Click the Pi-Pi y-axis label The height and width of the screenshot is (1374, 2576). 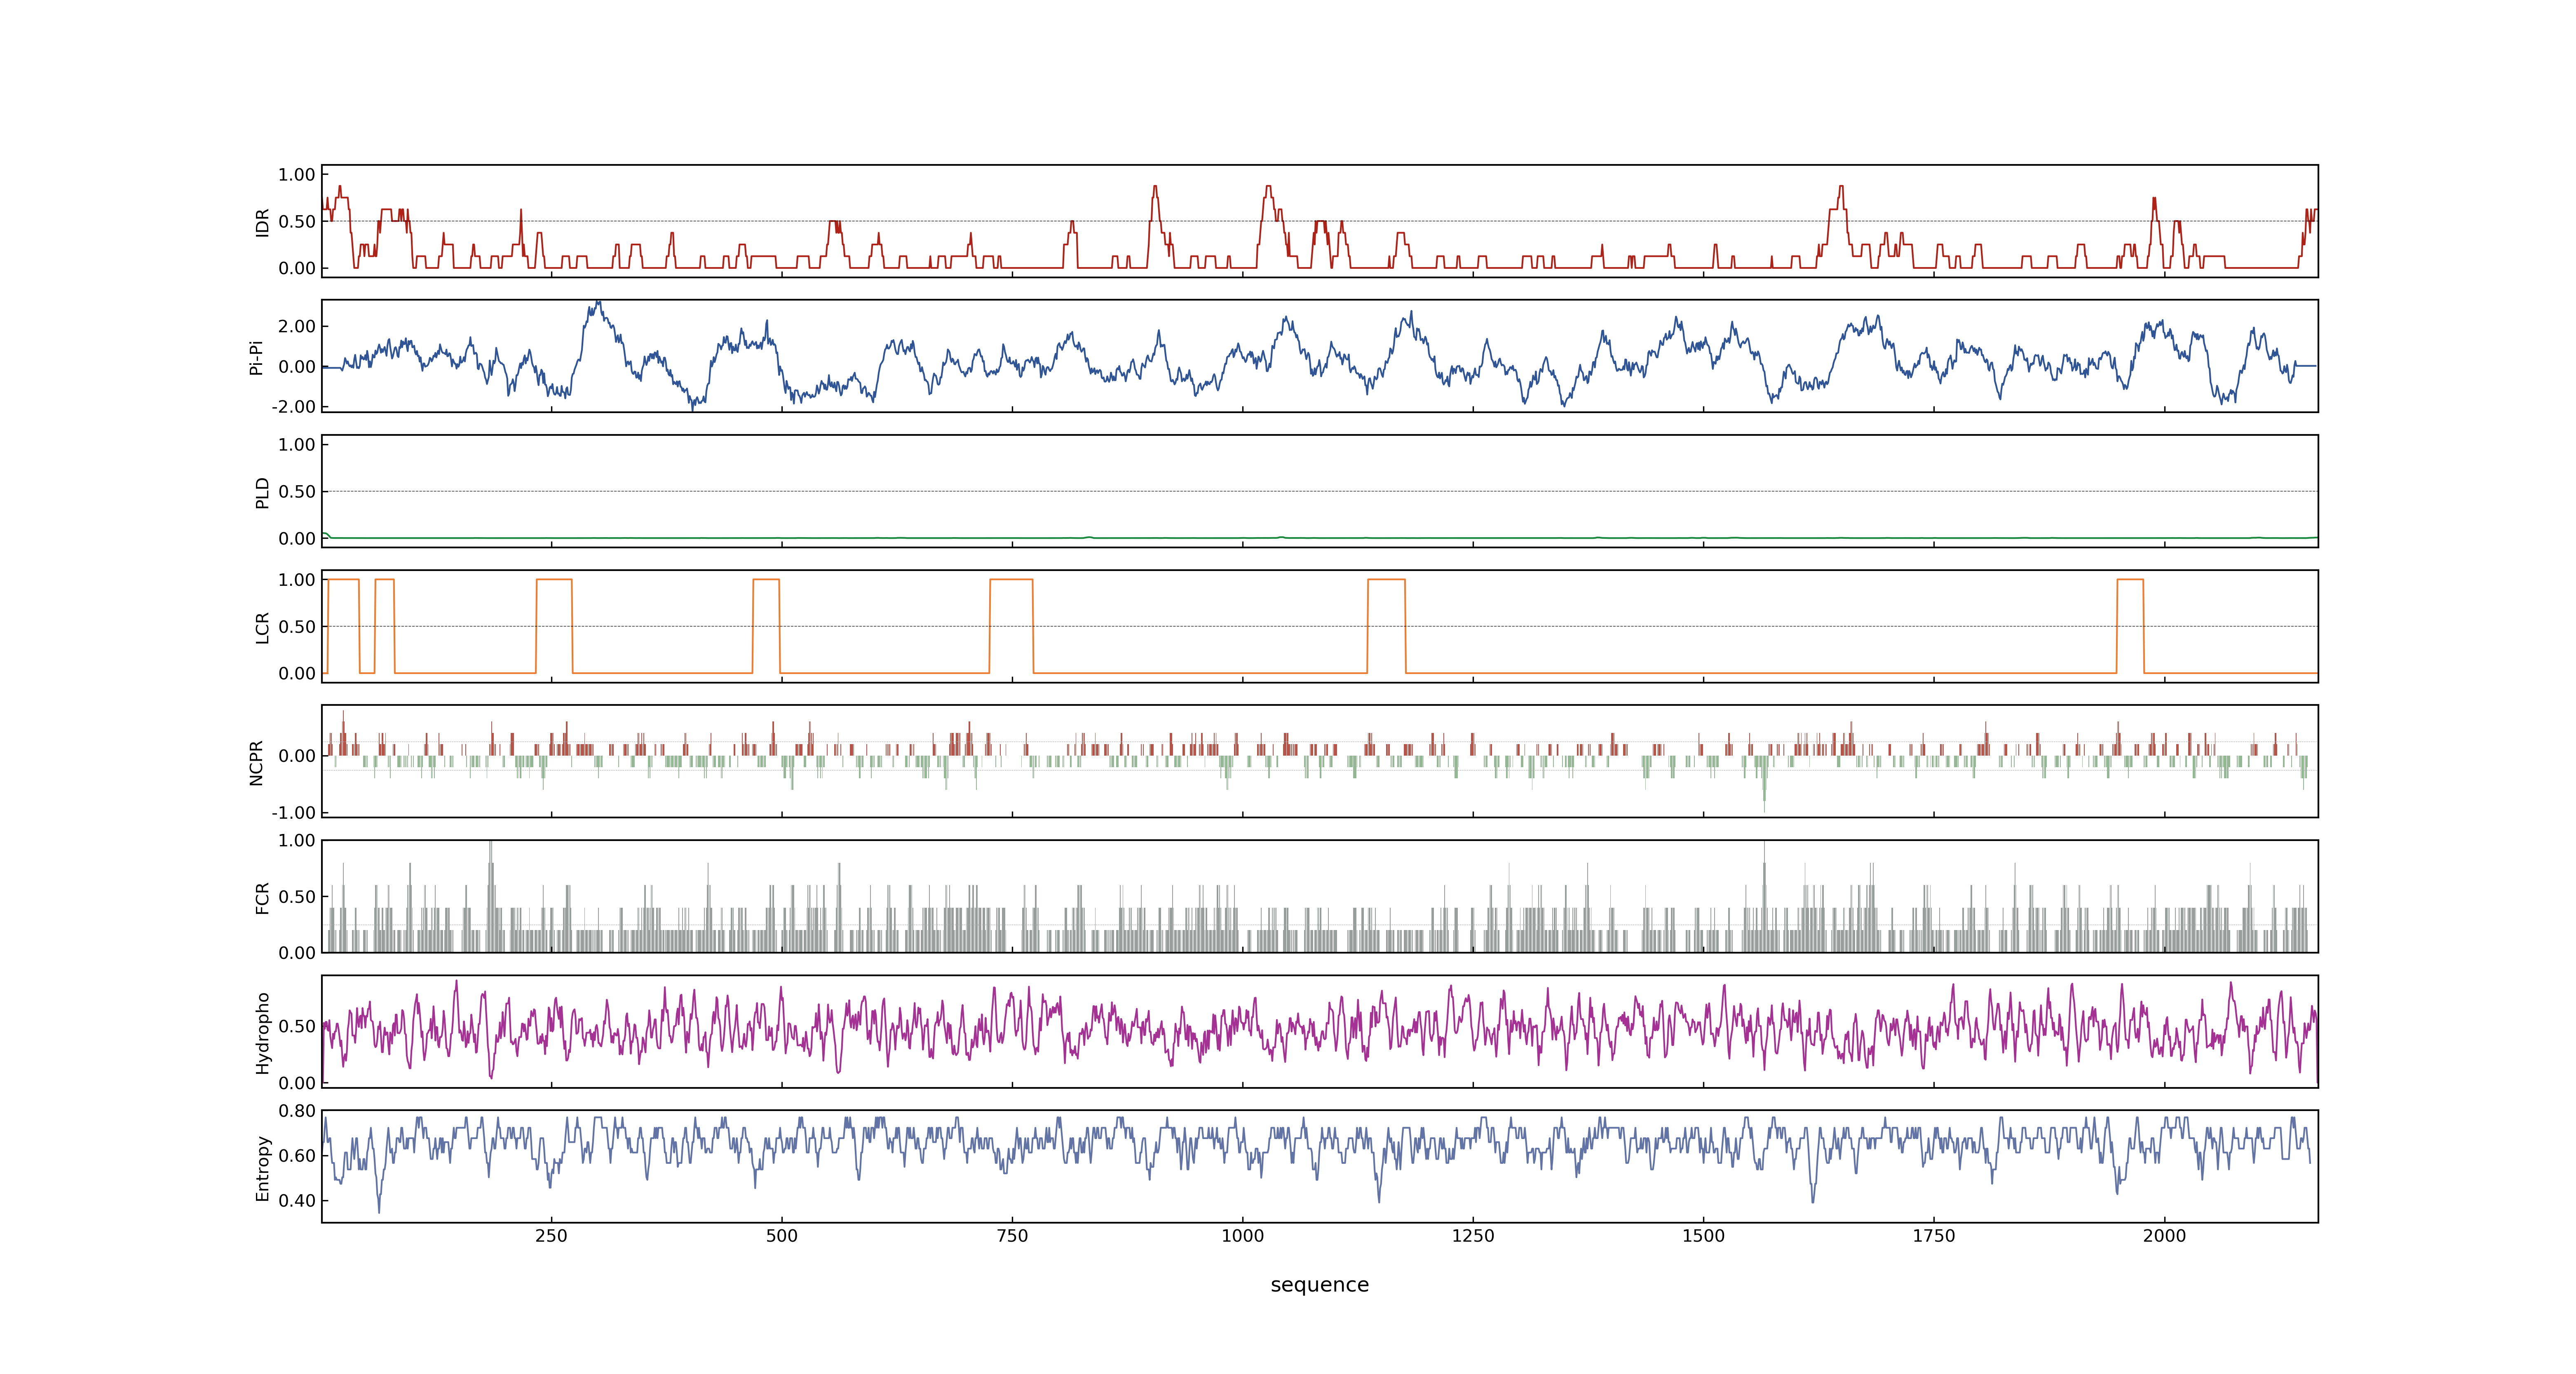click(256, 357)
